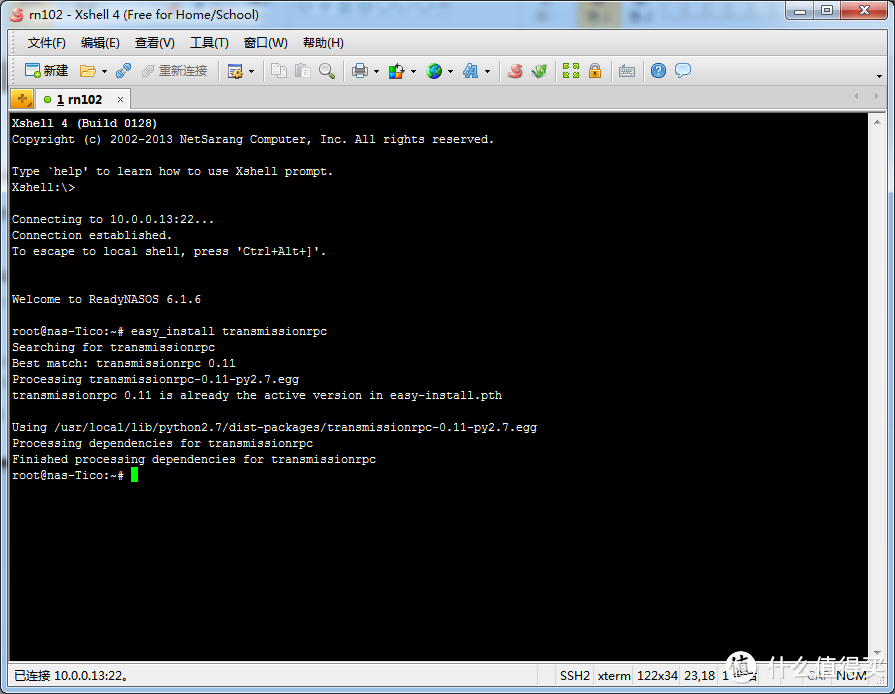Open the File (文件) menu
Viewport: 895px width, 694px height.
[47, 43]
